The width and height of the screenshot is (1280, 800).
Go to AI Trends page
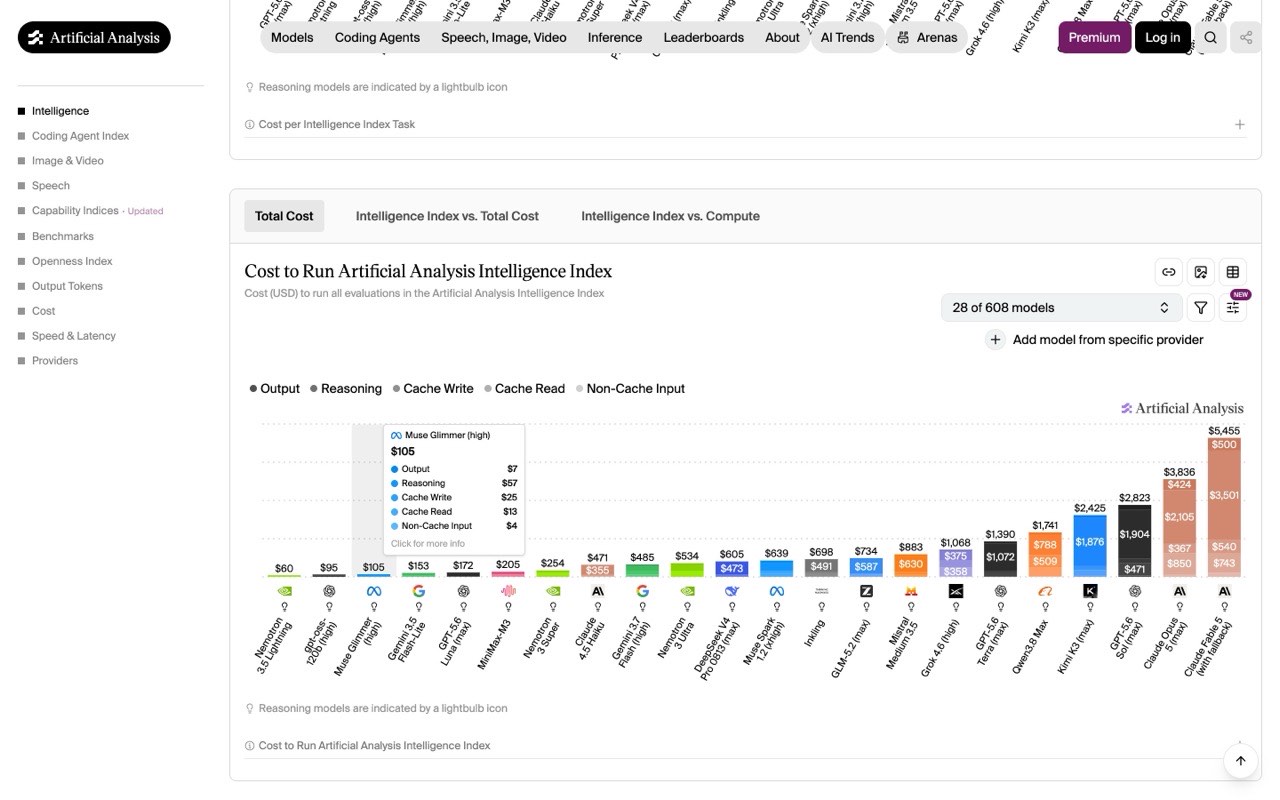[847, 38]
